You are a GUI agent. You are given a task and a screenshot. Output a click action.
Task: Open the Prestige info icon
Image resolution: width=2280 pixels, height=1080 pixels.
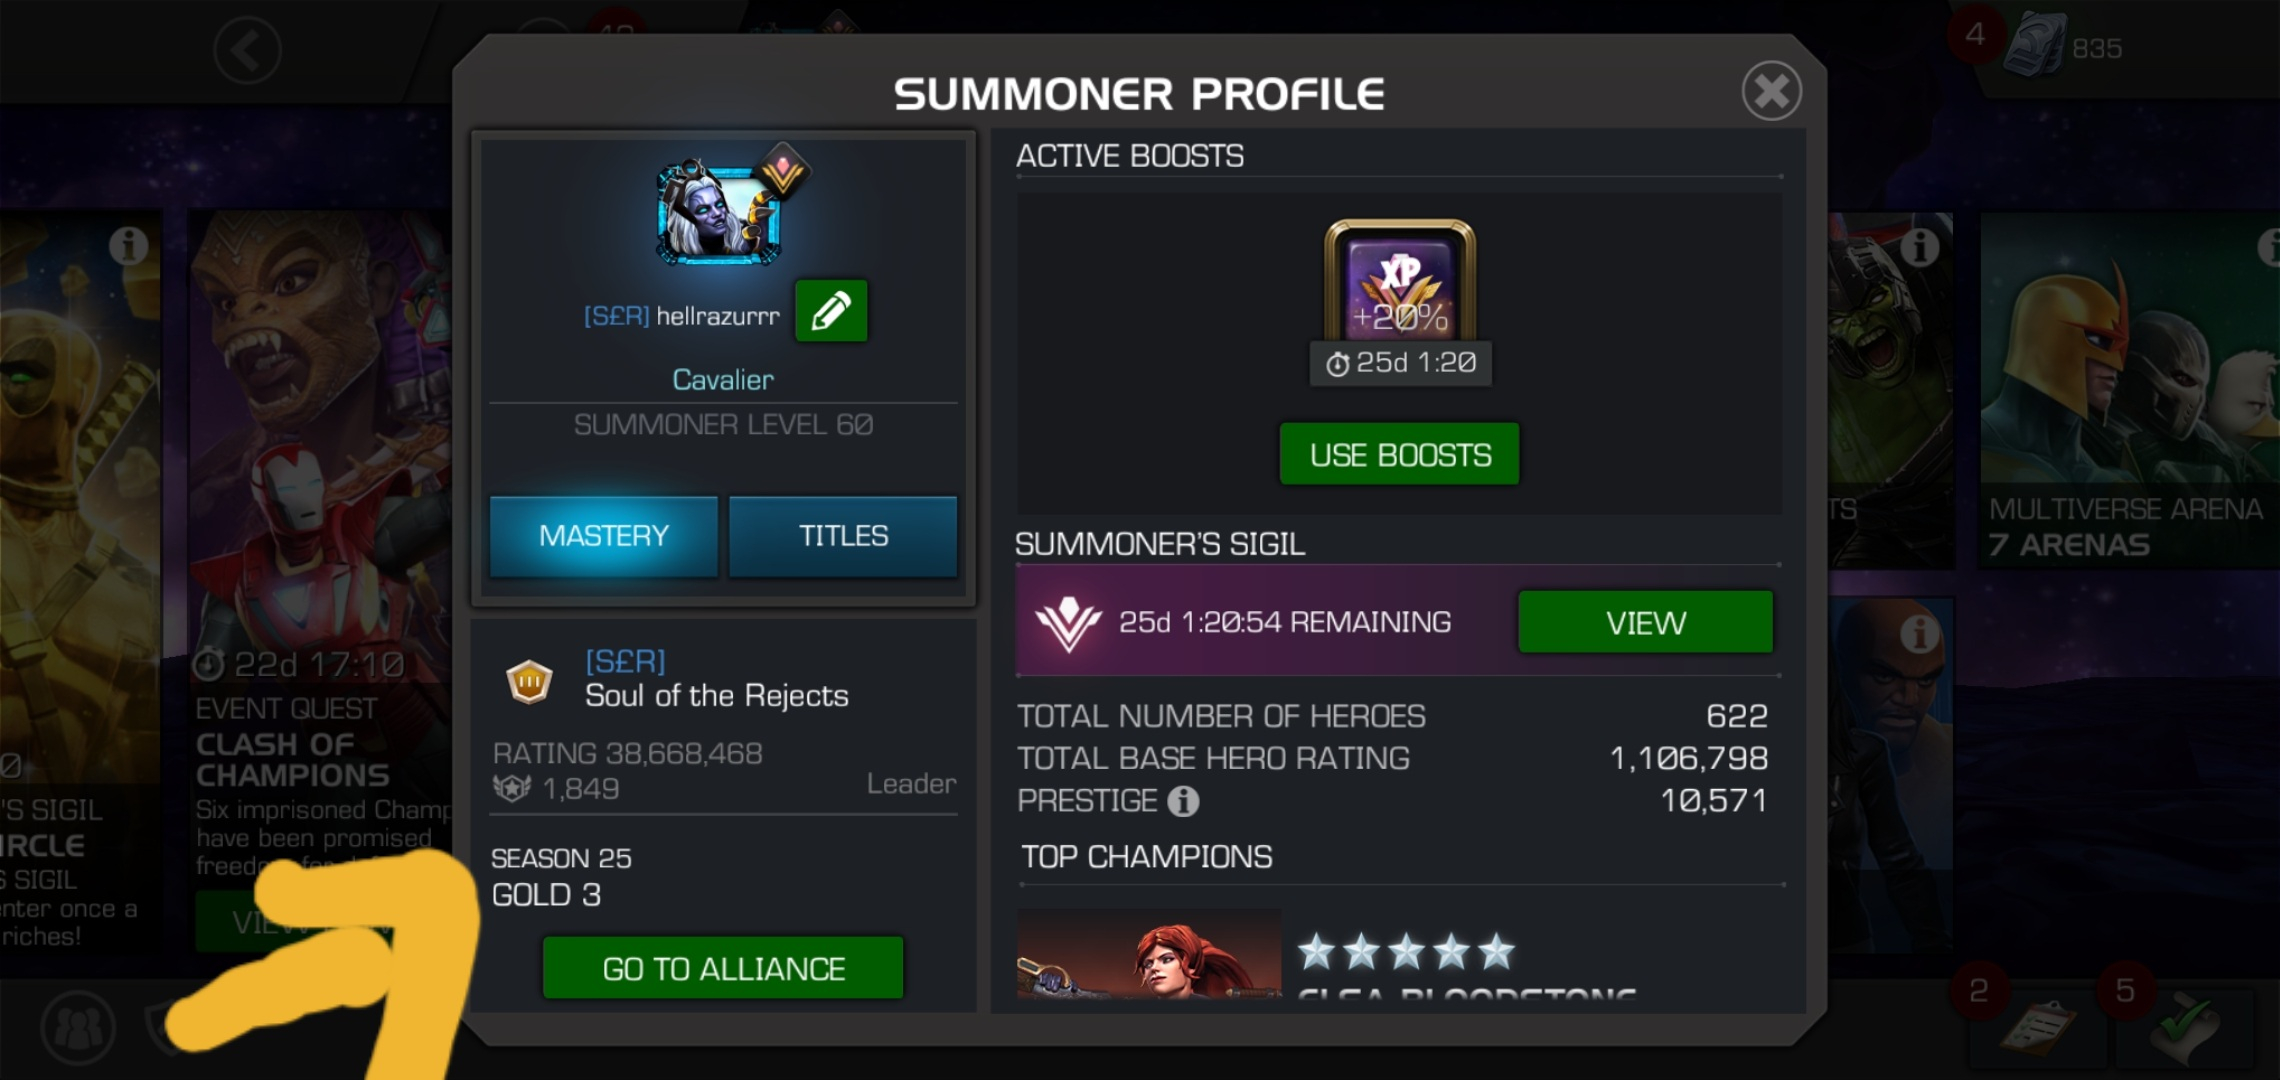point(1183,801)
